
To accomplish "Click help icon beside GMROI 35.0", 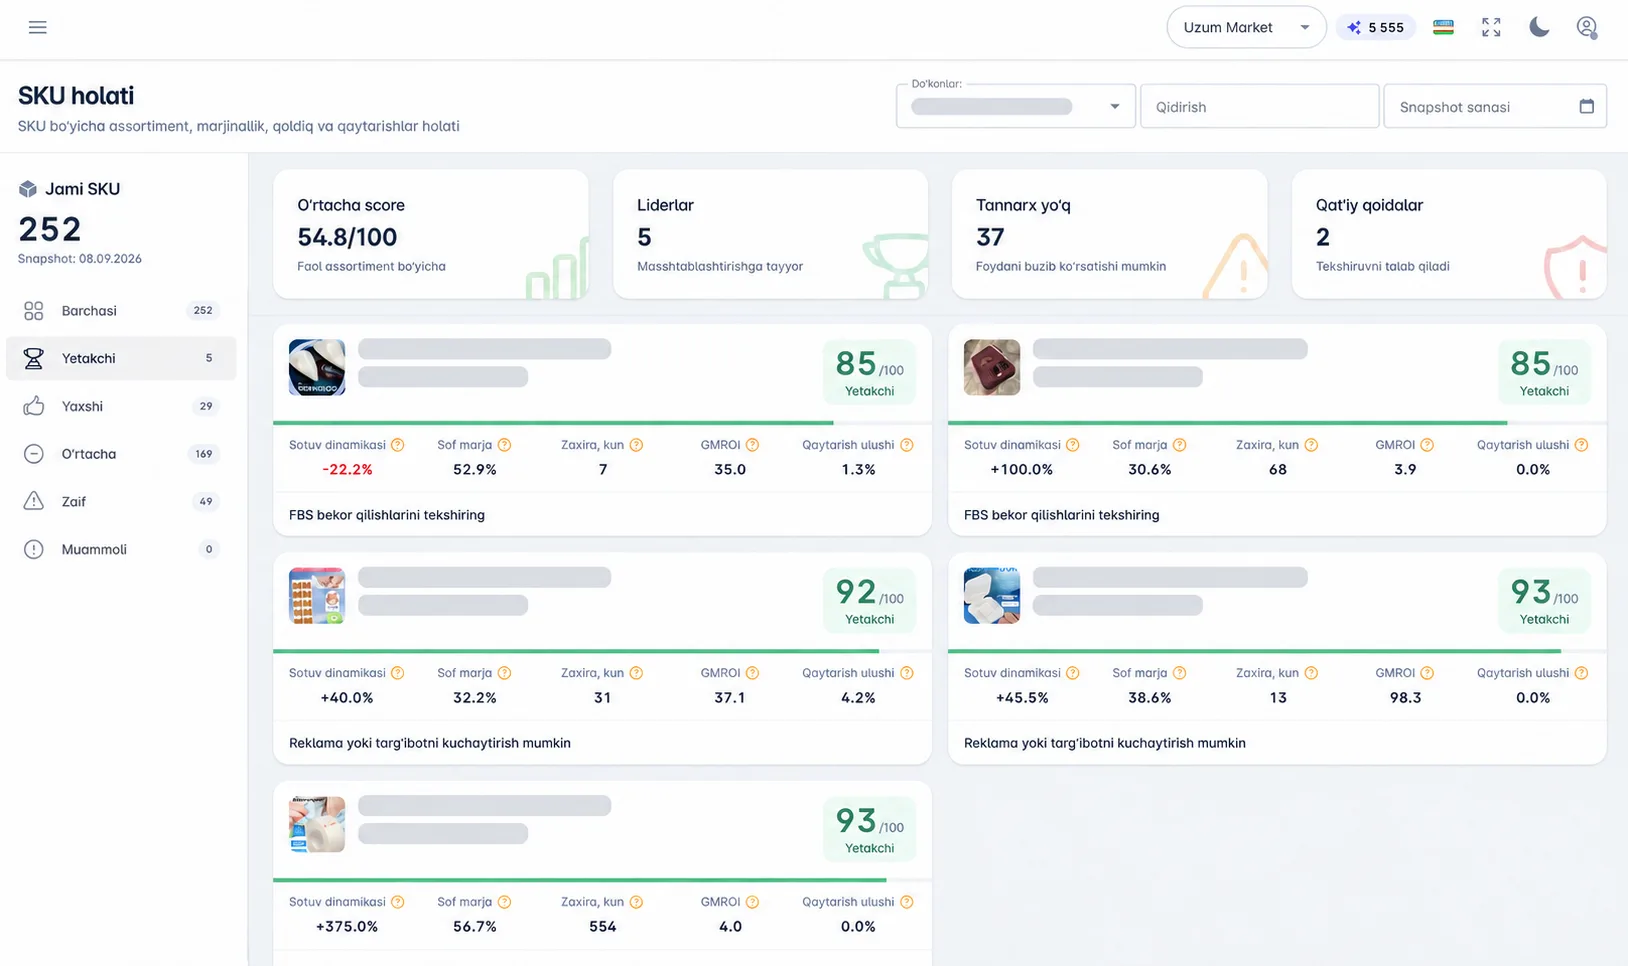I will [x=753, y=445].
